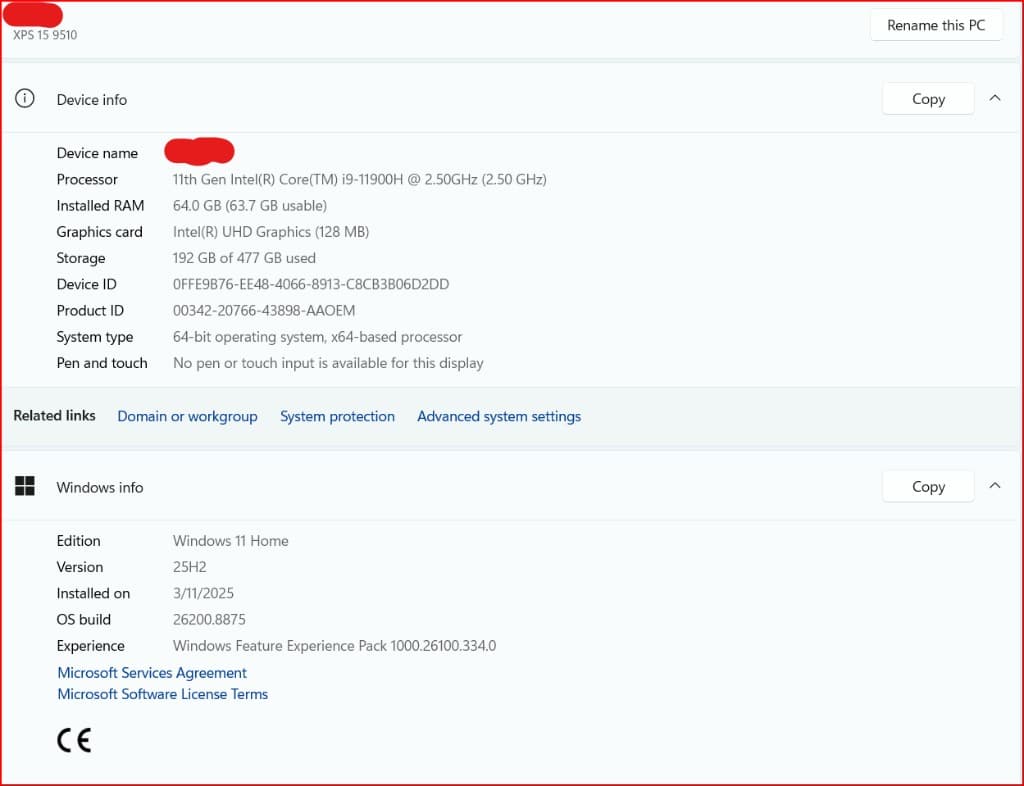Click the Related links label
1024x786 pixels.
tap(54, 415)
